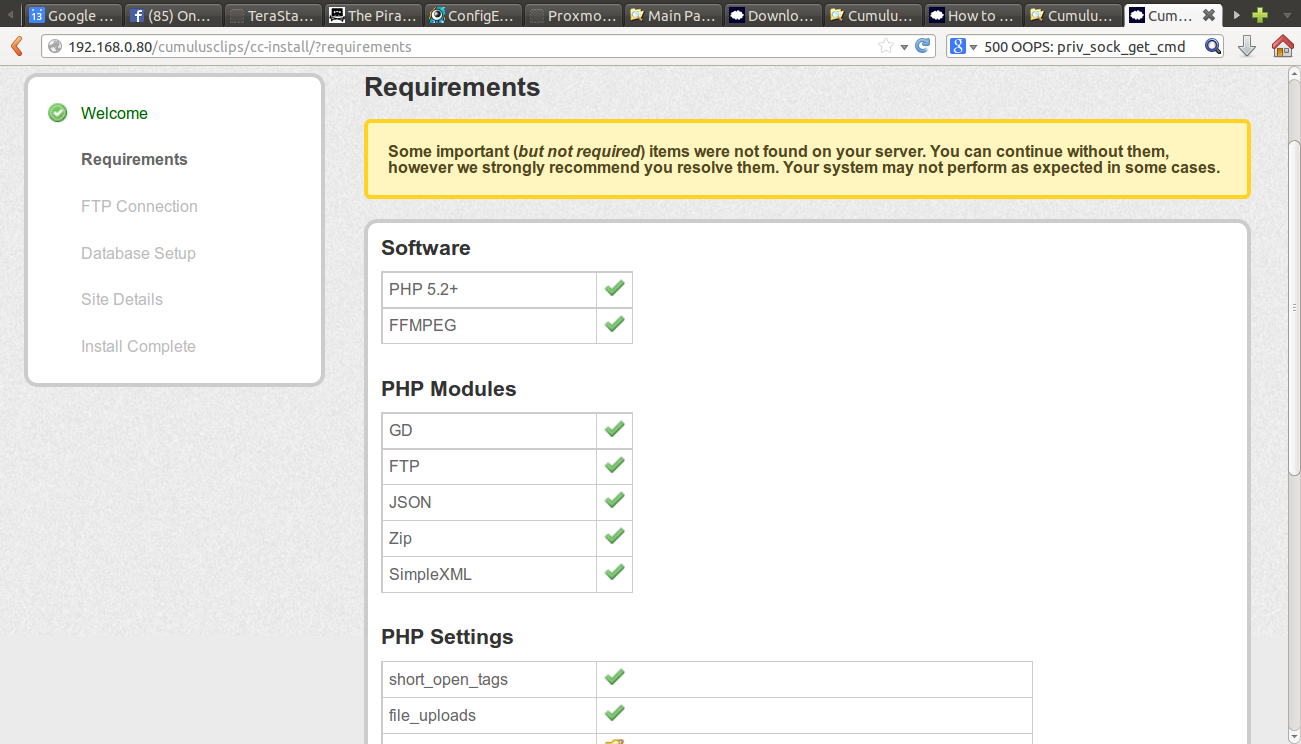Image resolution: width=1301 pixels, height=744 pixels.
Task: Switch to the How to ... tab
Action: point(973,15)
